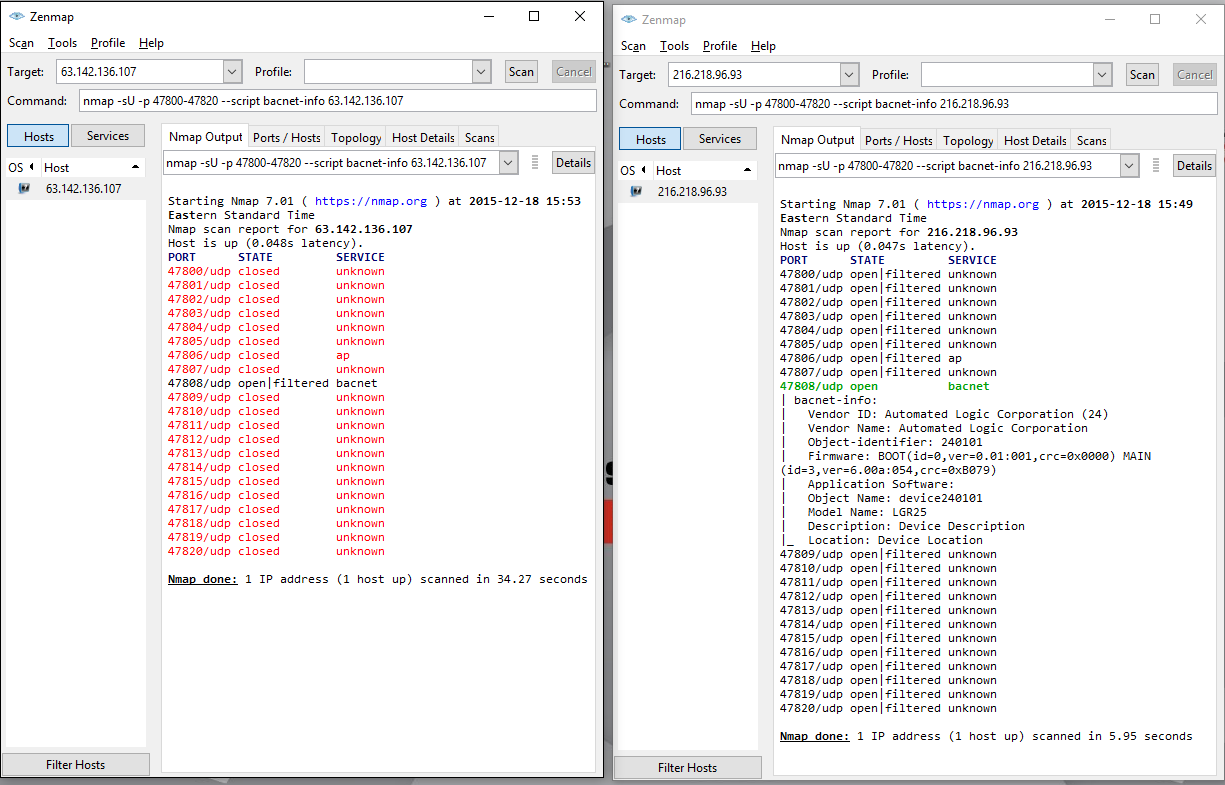Click Target field with 63.142.136.107

click(x=140, y=72)
